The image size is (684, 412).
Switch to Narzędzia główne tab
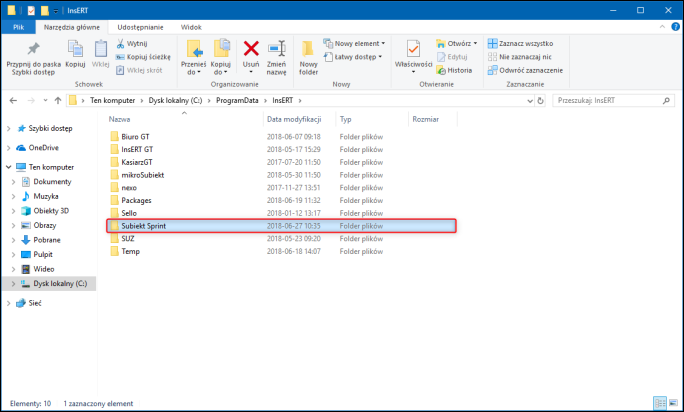(x=72, y=27)
